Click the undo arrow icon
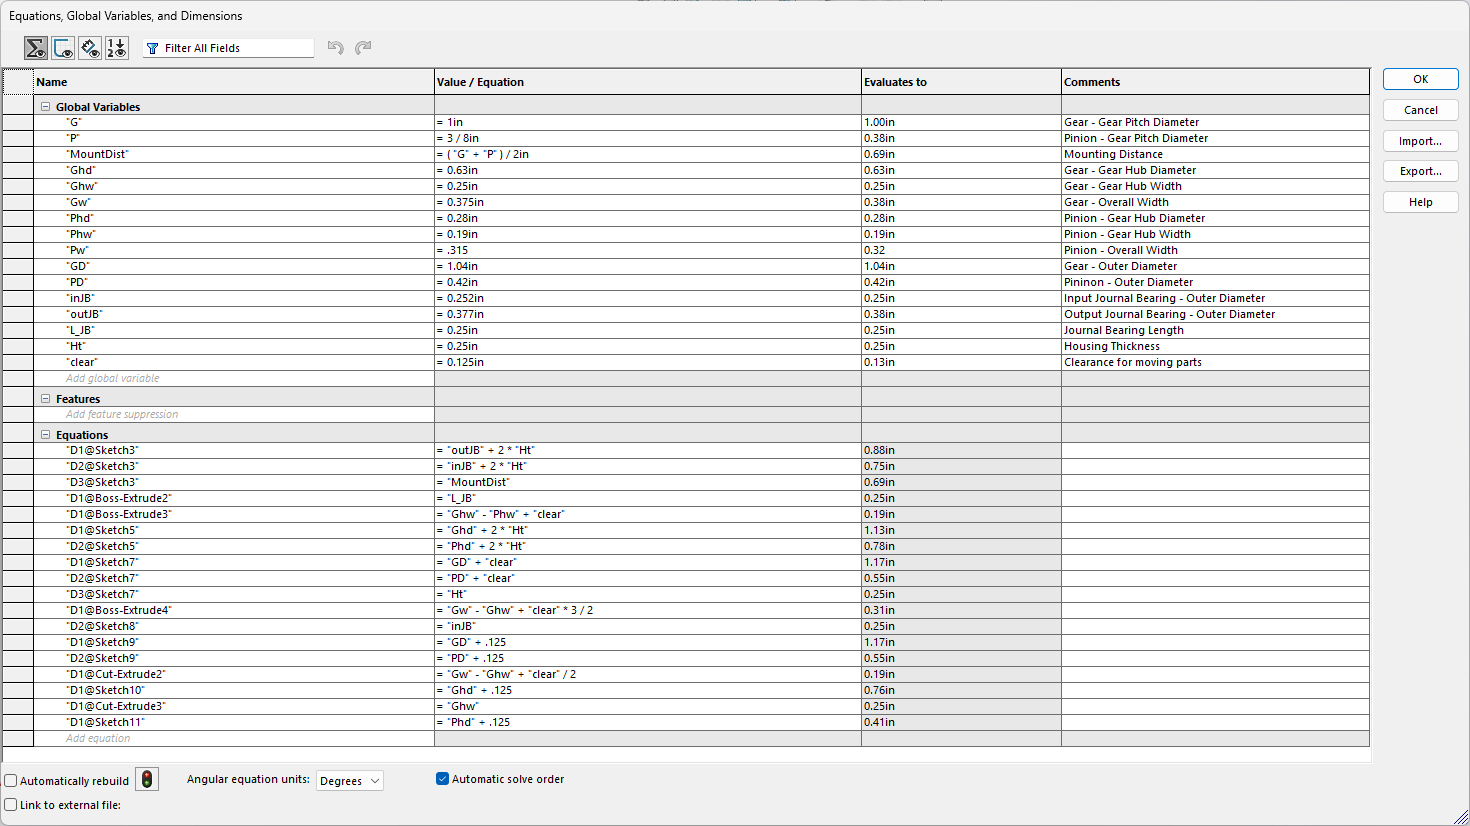 click(336, 48)
